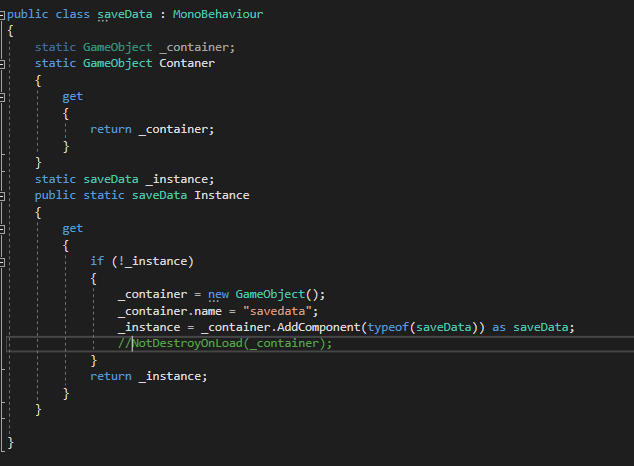Click the 'as' keyword on AddComponent line
Viewport: 634px width, 466px height.
[x=499, y=327]
